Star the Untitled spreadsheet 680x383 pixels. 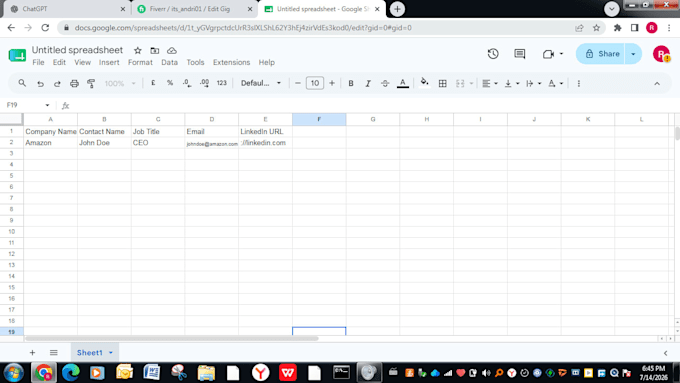pos(137,50)
